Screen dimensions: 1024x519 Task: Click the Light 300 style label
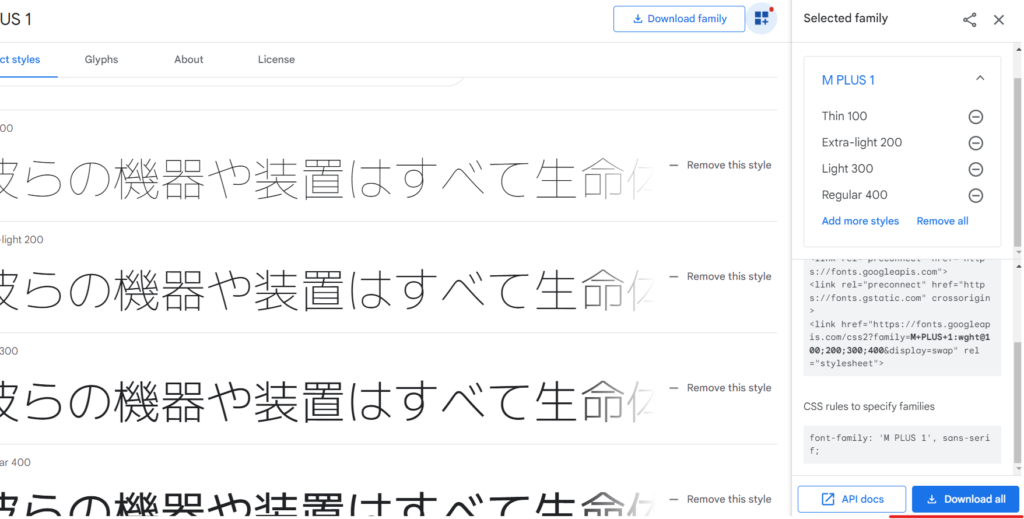click(847, 168)
